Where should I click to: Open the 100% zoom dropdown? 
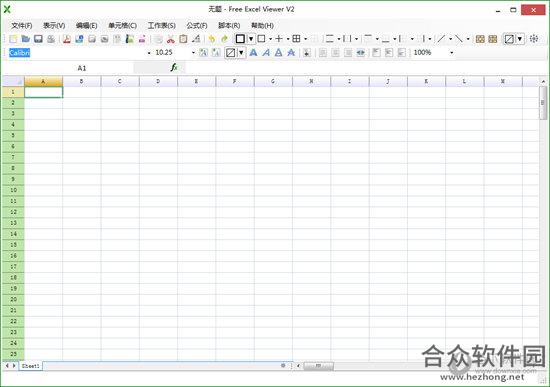pyautogui.click(x=452, y=53)
